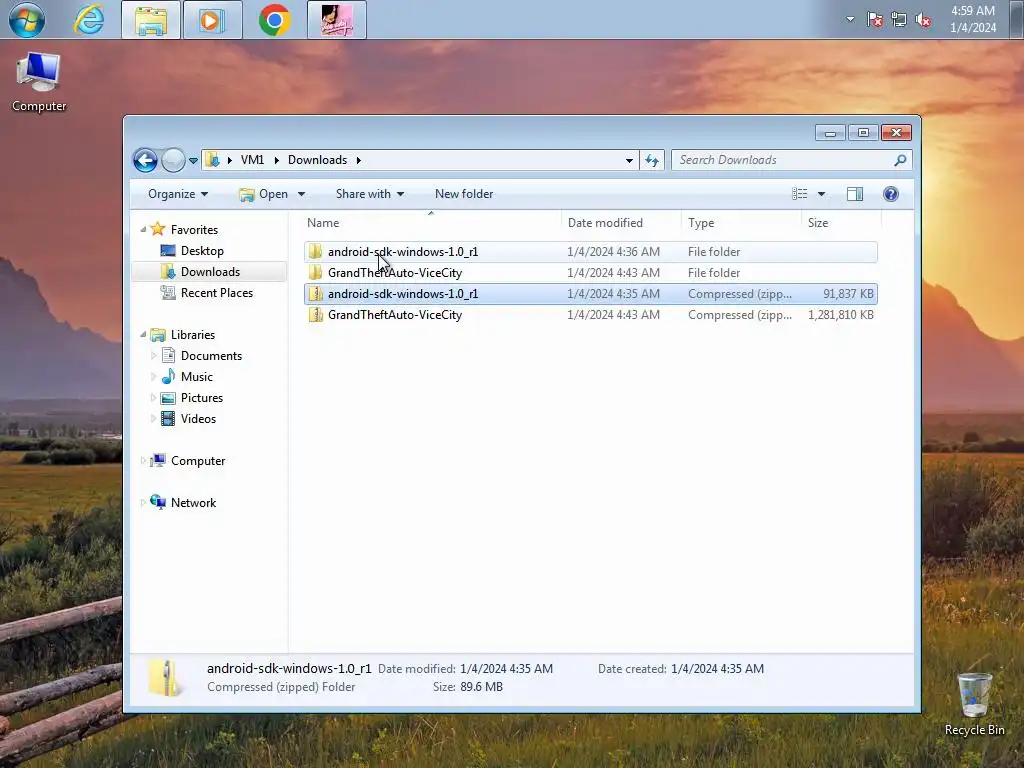Expand the Computer tree node
The image size is (1024, 768).
[143, 460]
